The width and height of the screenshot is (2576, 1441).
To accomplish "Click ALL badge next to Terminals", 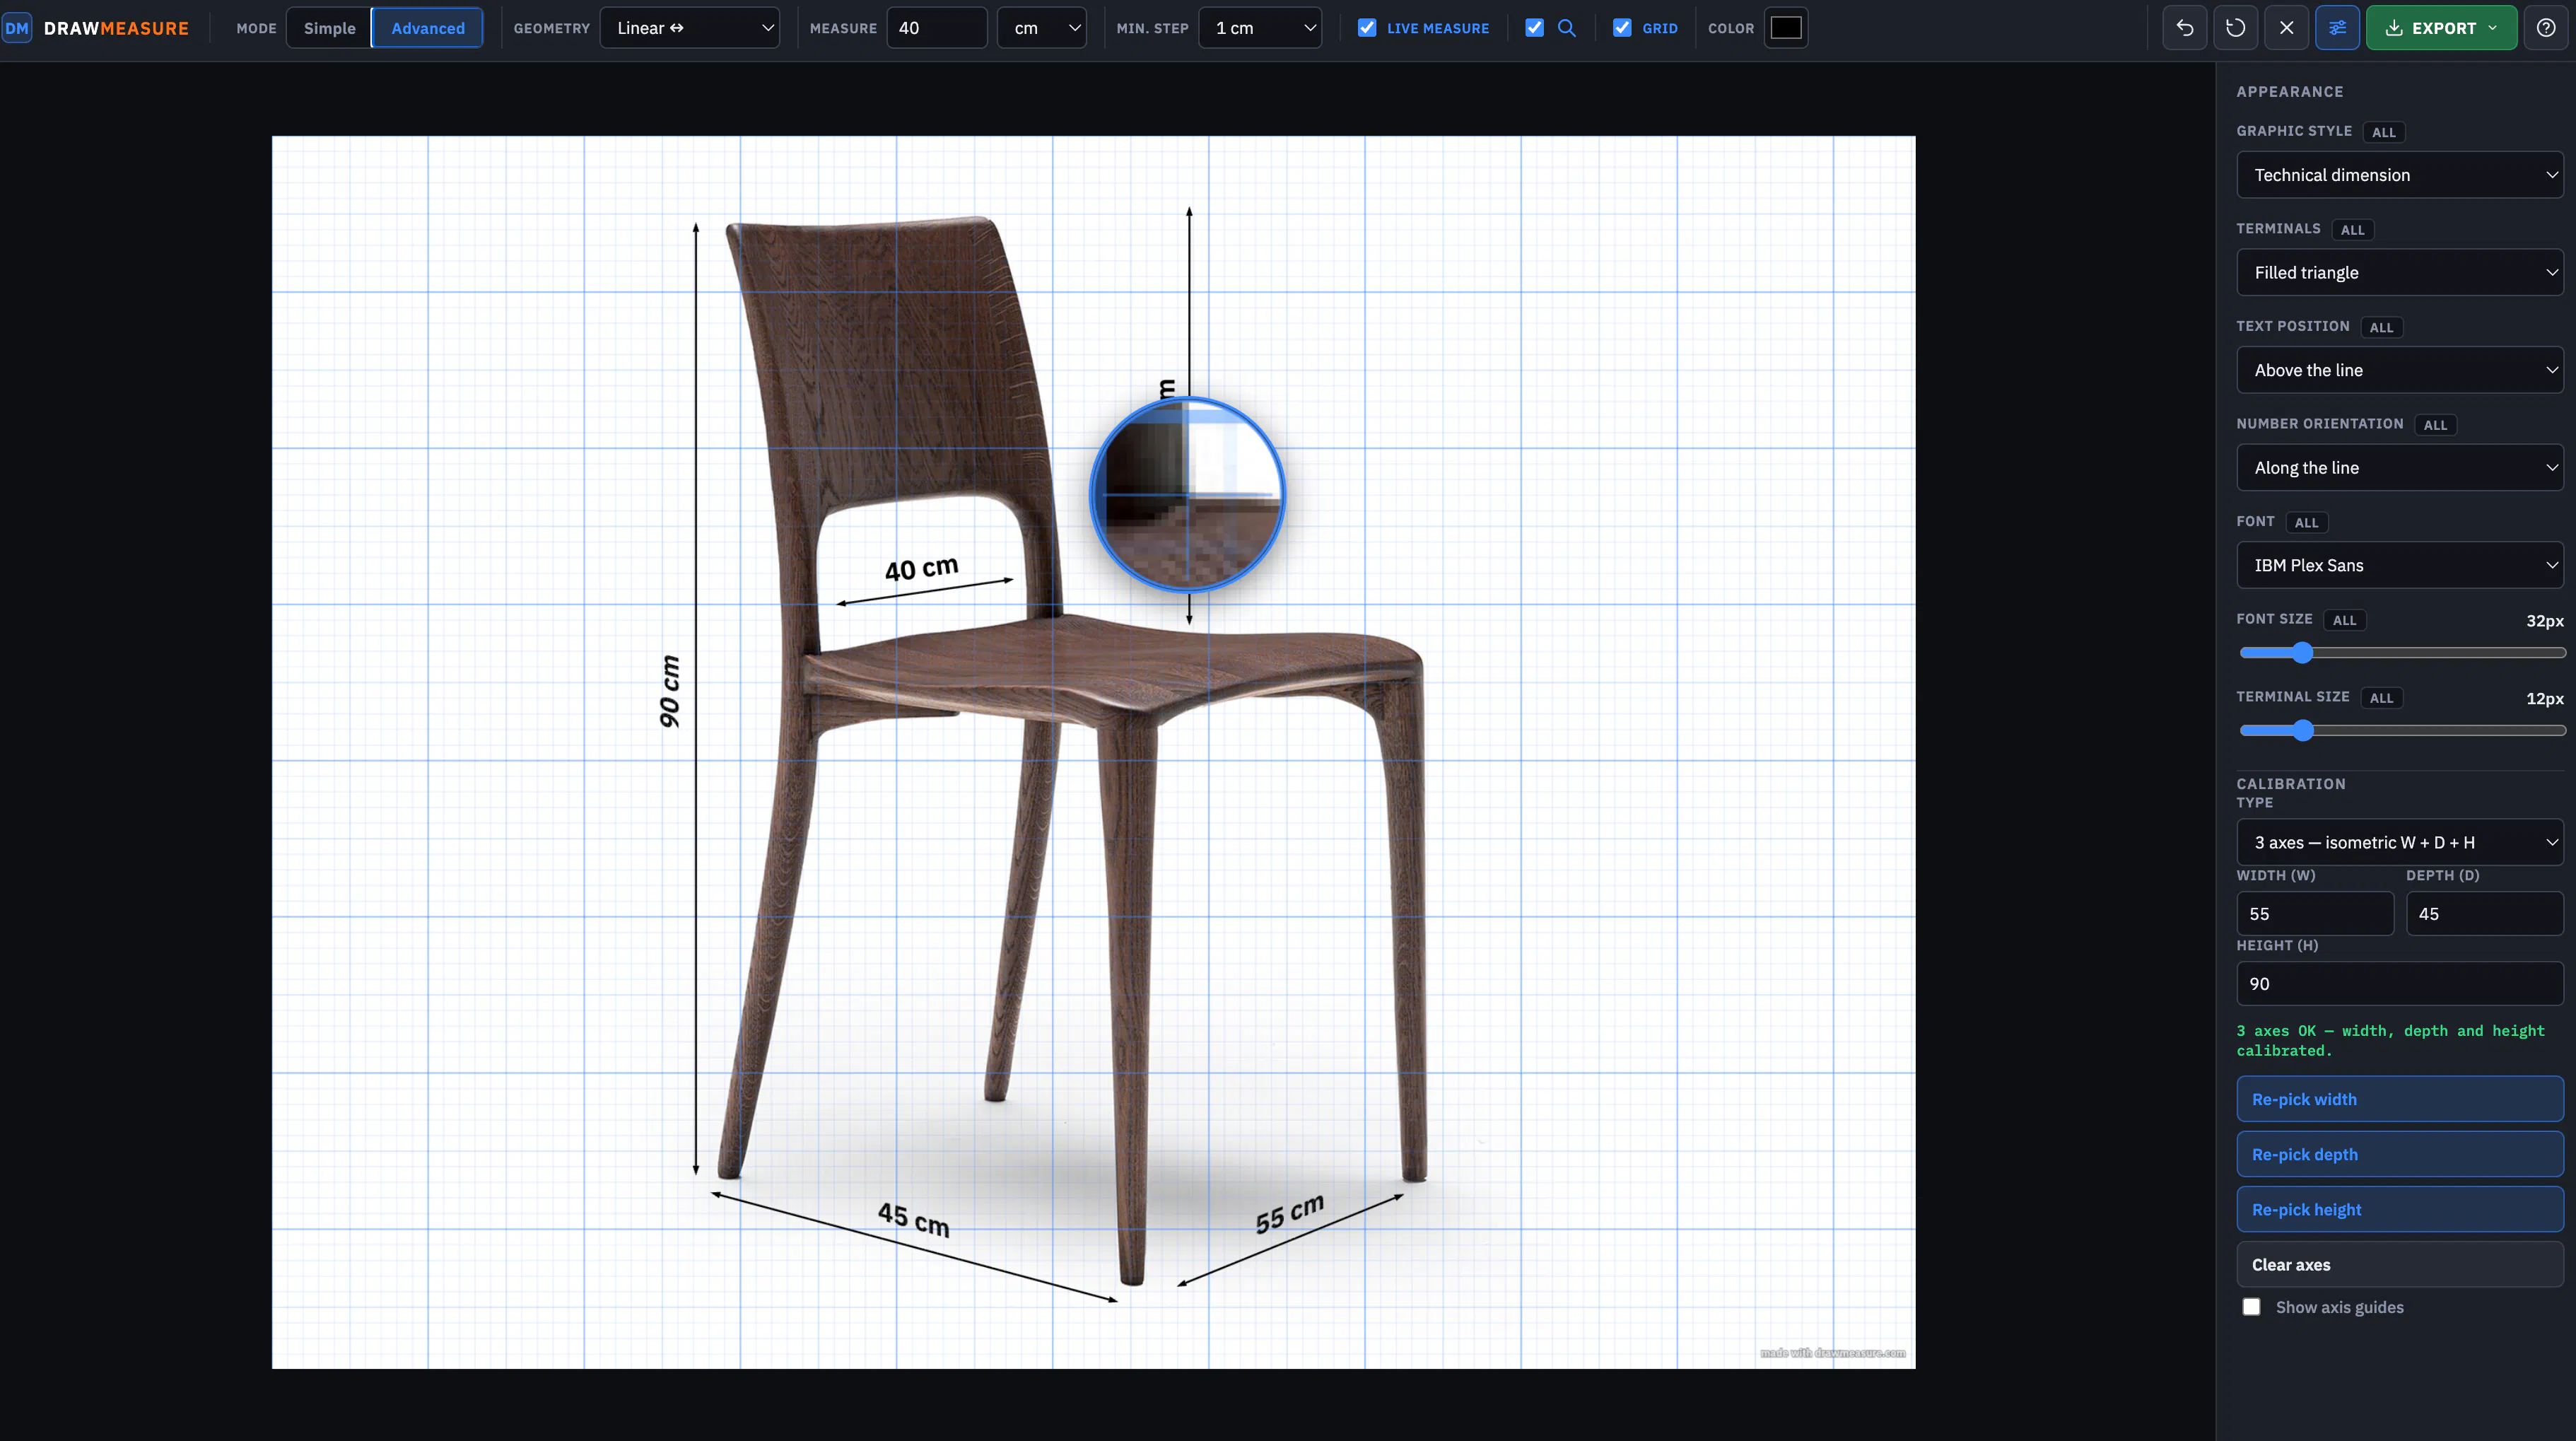I will pos(2353,230).
